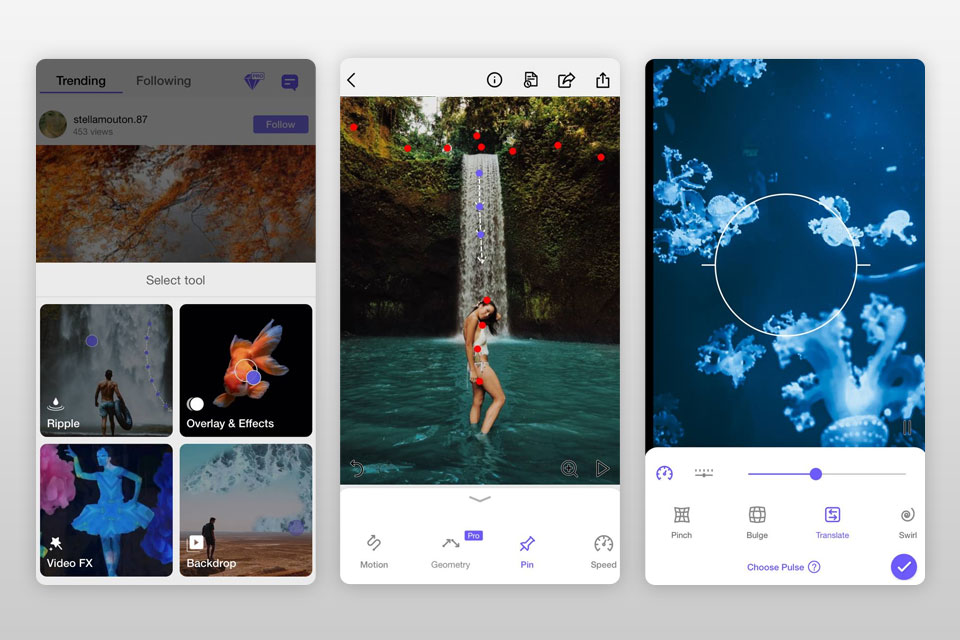
Task: Open stellamouton.87 profile avatar
Action: click(53, 124)
